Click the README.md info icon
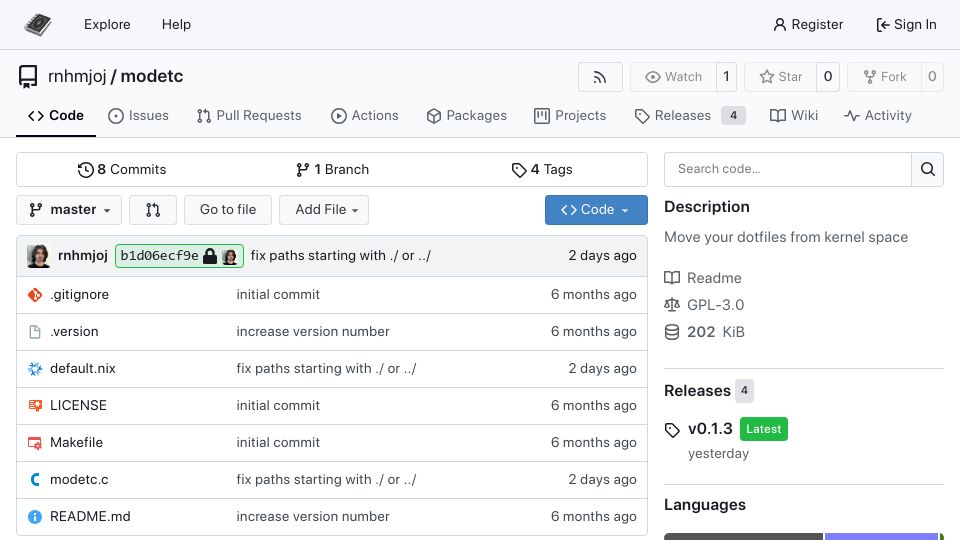The height and width of the screenshot is (540, 960). tap(35, 517)
